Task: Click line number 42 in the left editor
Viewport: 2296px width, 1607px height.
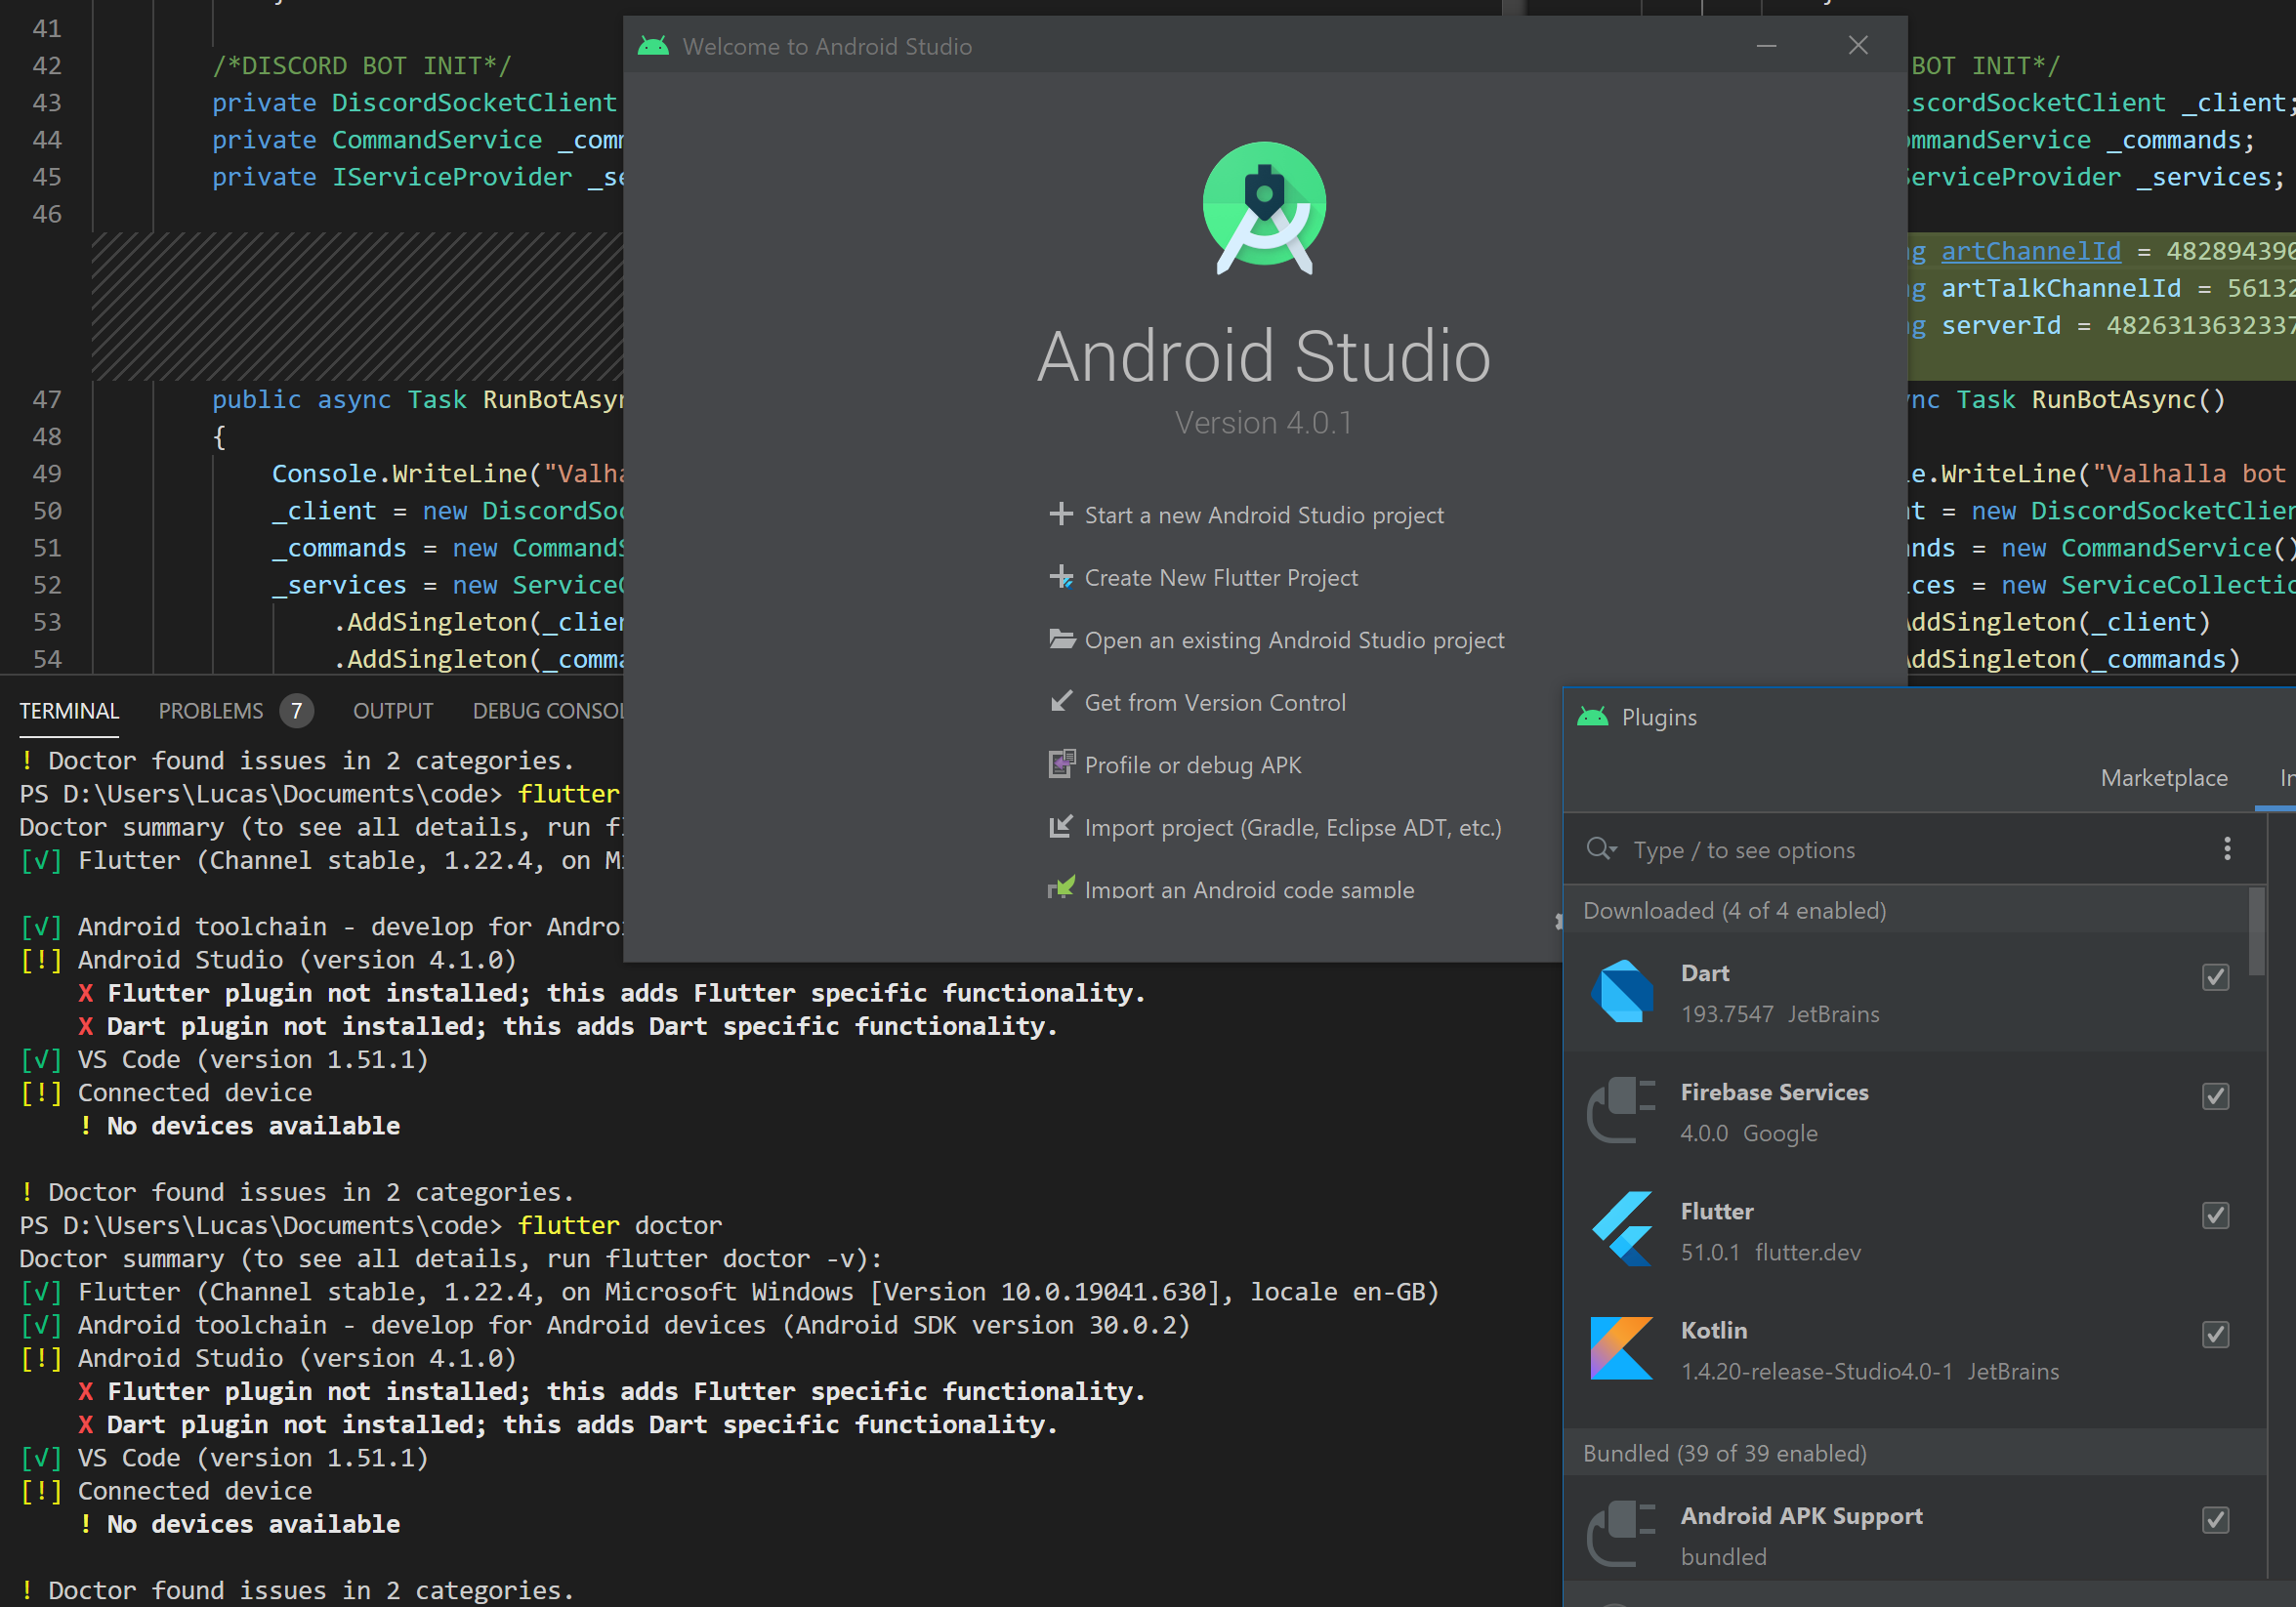Action: coord(46,66)
